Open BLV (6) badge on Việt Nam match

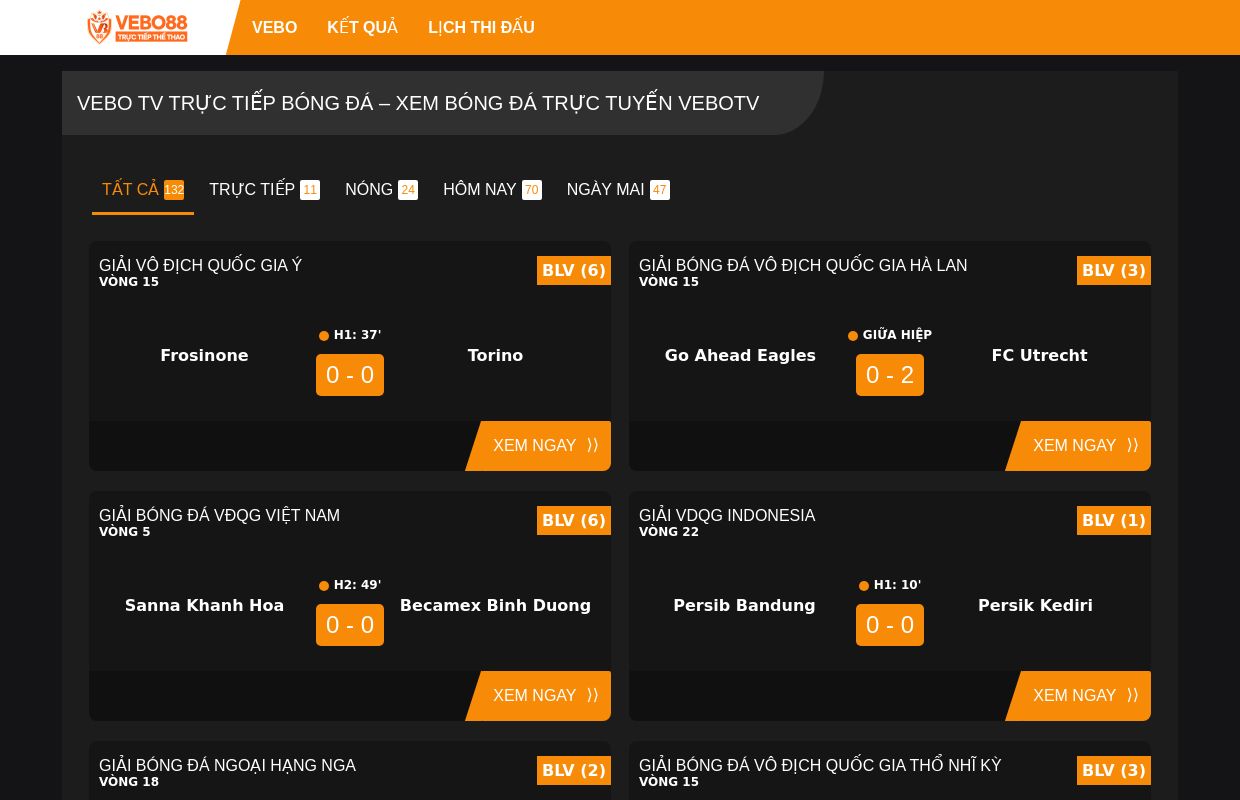tap(573, 521)
